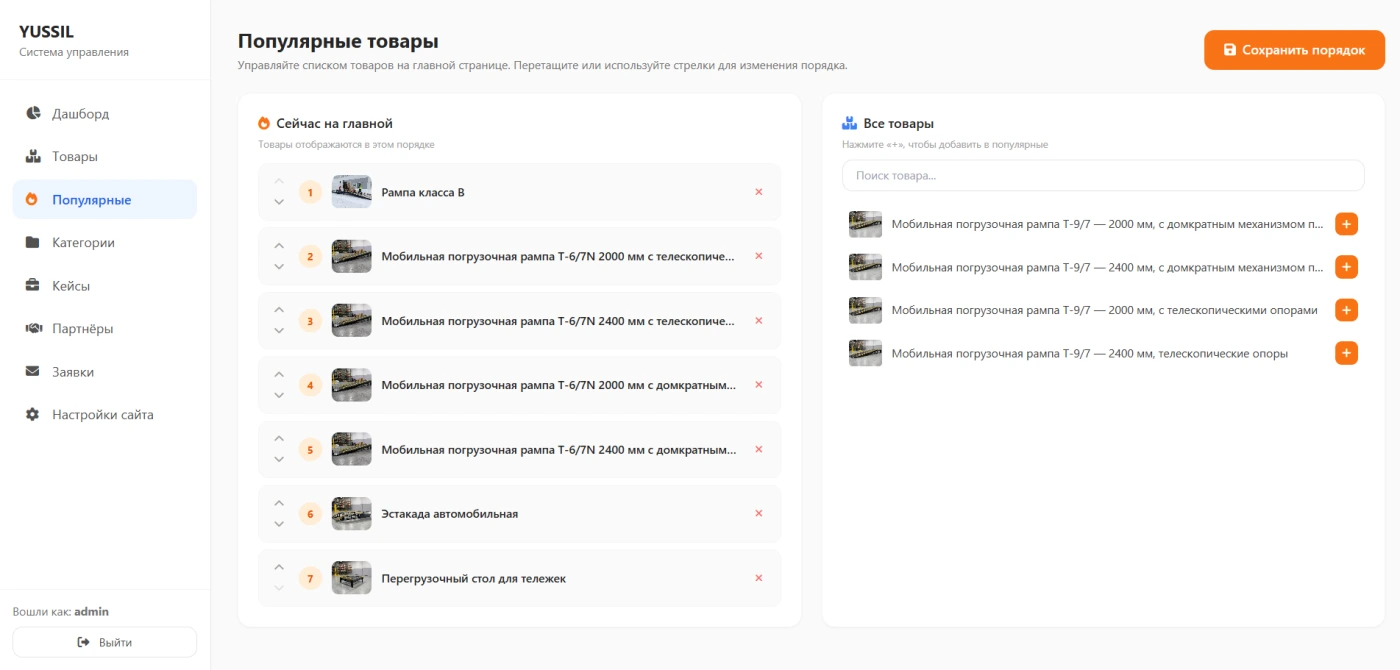Add T-9/7 2000 мм телескопическими опорами product
Viewport: 1400px width, 670px height.
coord(1346,310)
